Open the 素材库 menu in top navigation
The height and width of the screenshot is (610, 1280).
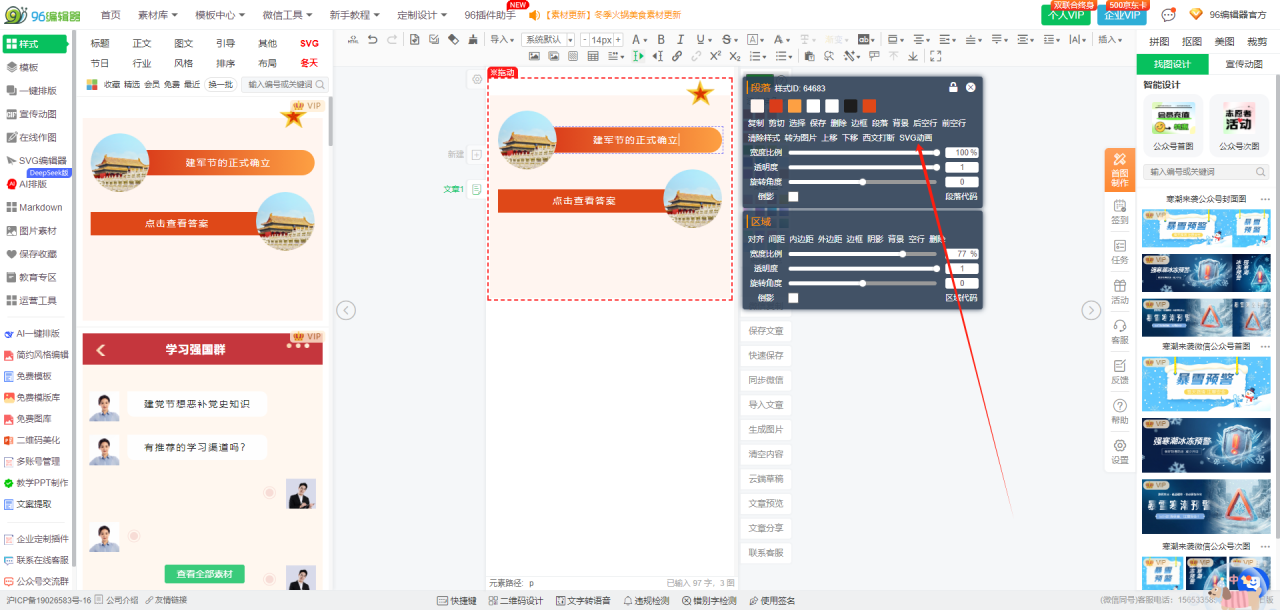point(158,15)
